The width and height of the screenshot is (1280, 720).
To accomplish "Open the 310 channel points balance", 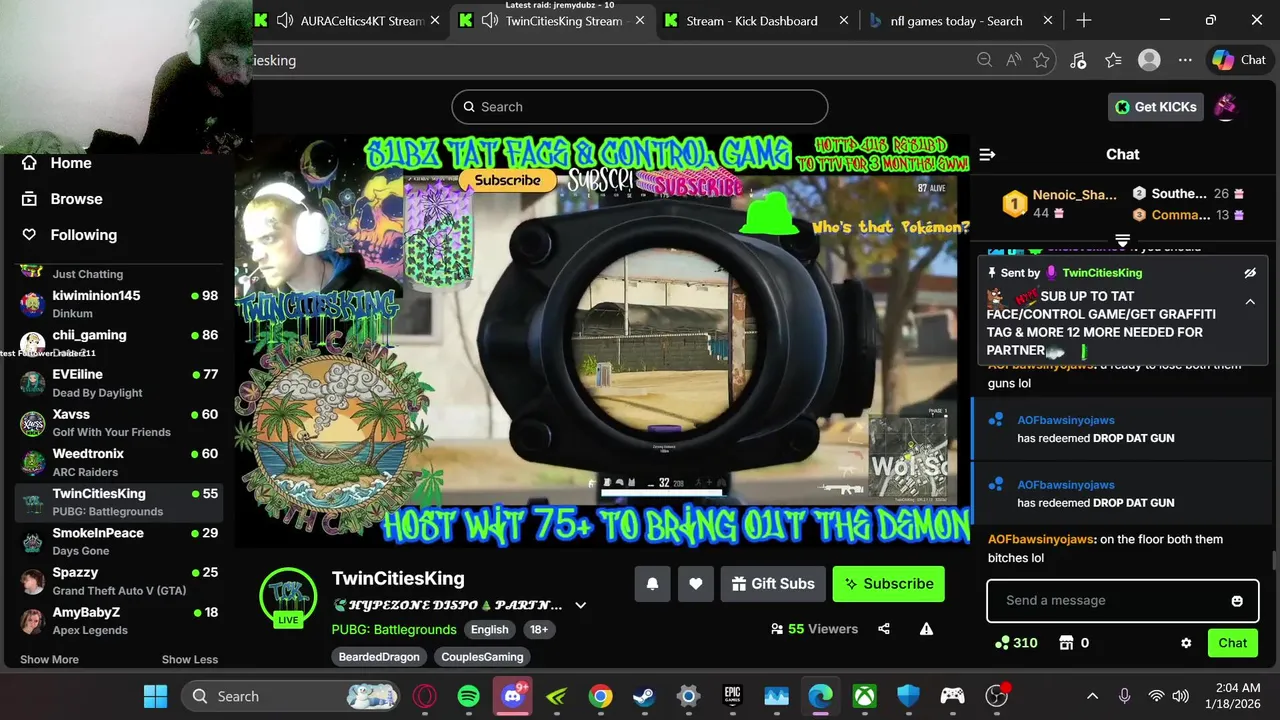I will (x=1016, y=643).
